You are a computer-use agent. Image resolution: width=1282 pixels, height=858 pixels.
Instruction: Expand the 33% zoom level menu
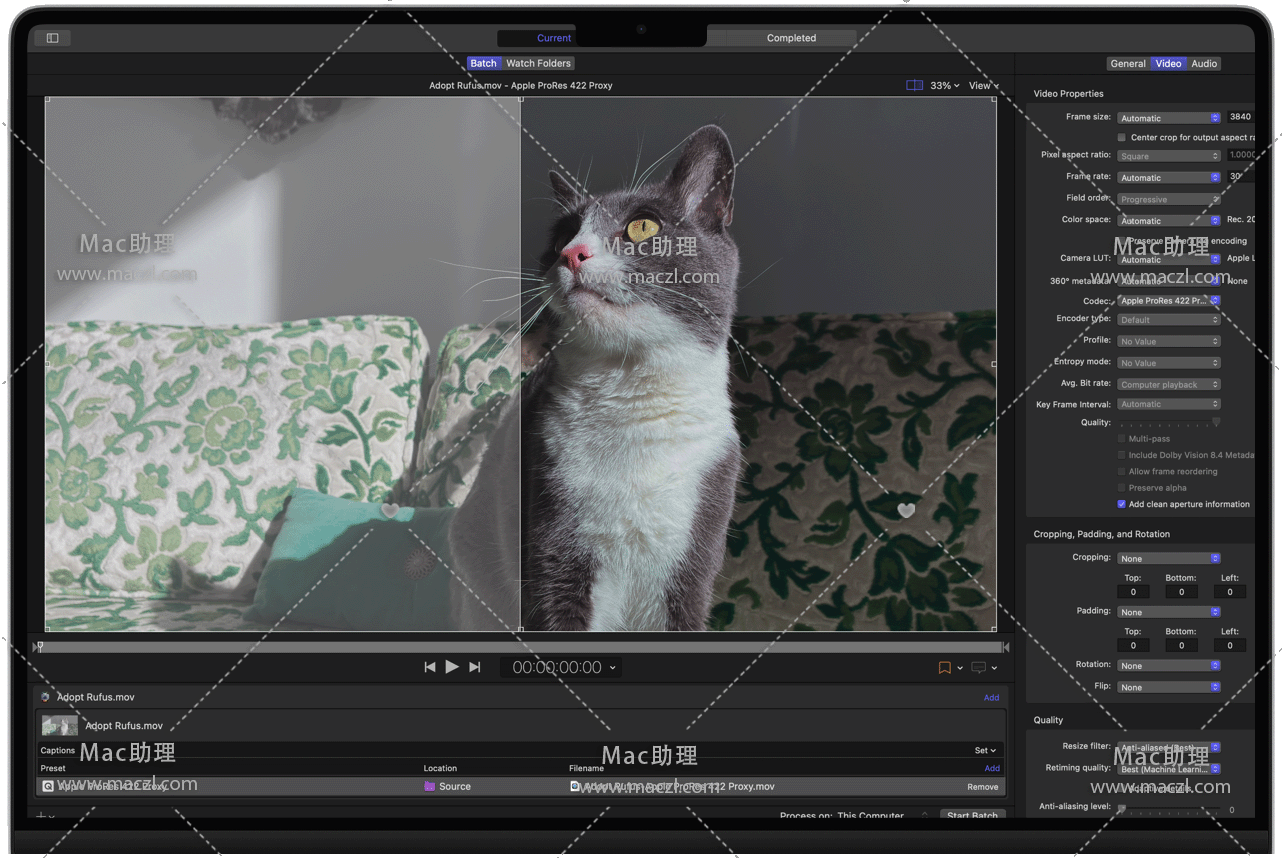[944, 86]
